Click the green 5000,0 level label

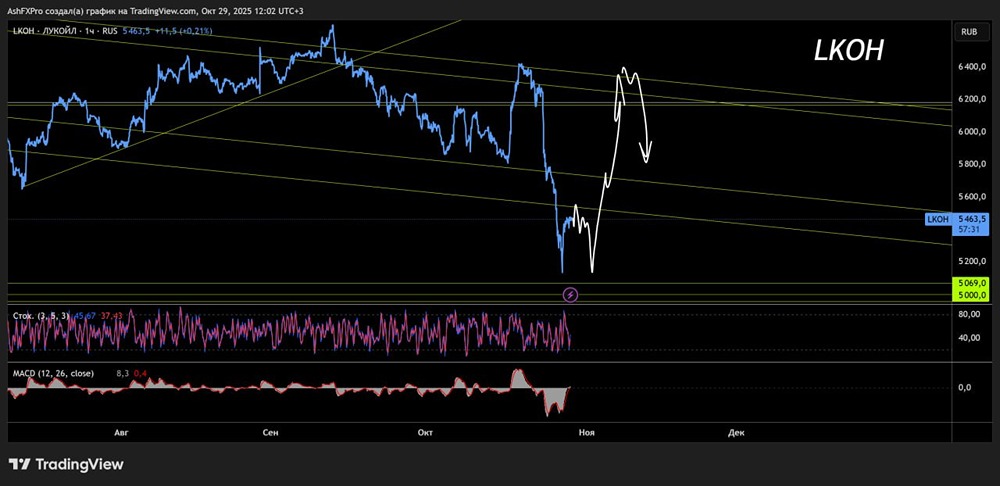pyautogui.click(x=969, y=293)
